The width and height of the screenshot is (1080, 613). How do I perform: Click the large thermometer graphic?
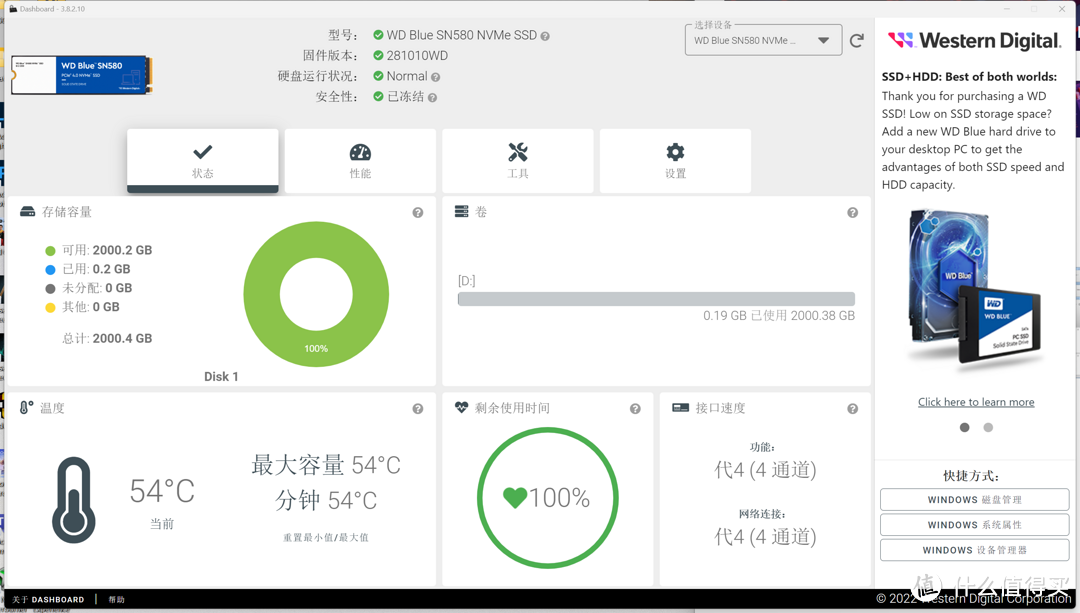coord(74,499)
